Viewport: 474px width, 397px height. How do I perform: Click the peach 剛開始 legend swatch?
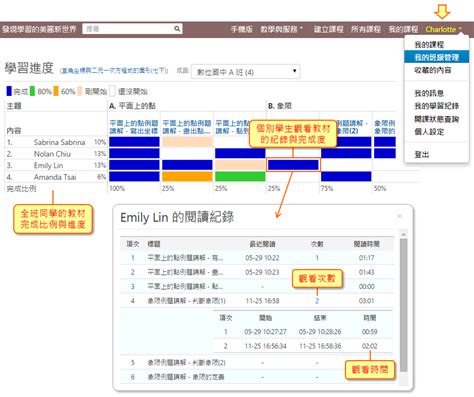79,91
